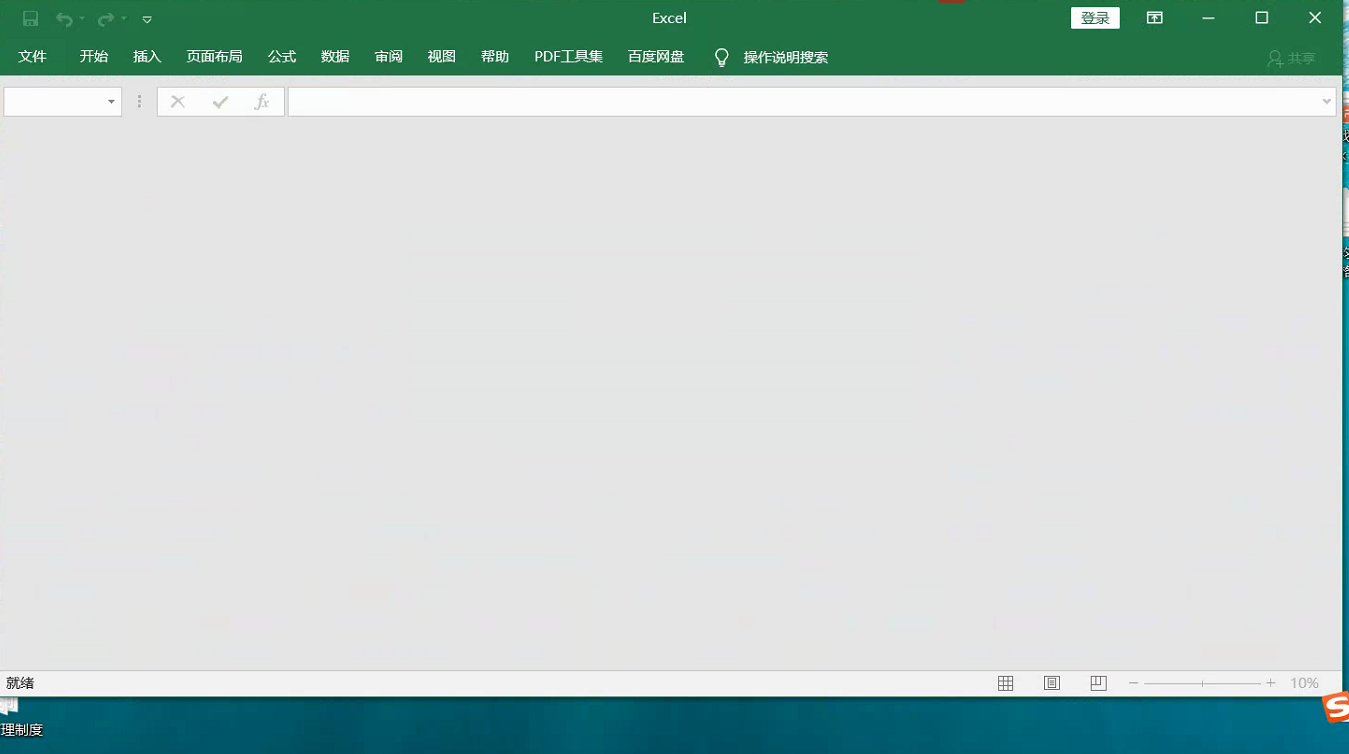Open the 帮助 ribbon tab

coord(495,57)
